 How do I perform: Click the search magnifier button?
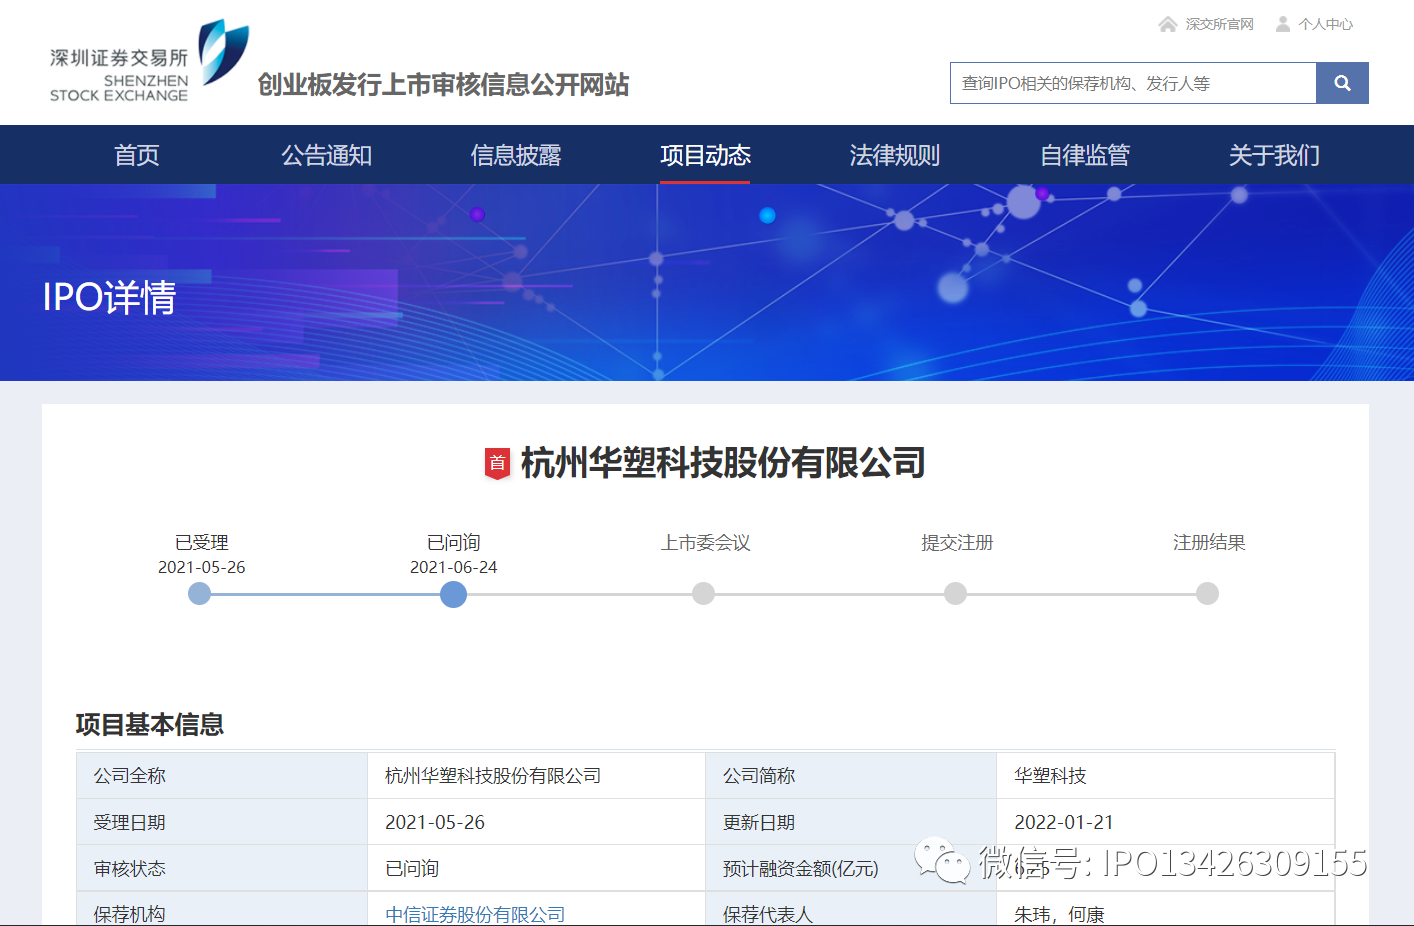tap(1342, 83)
